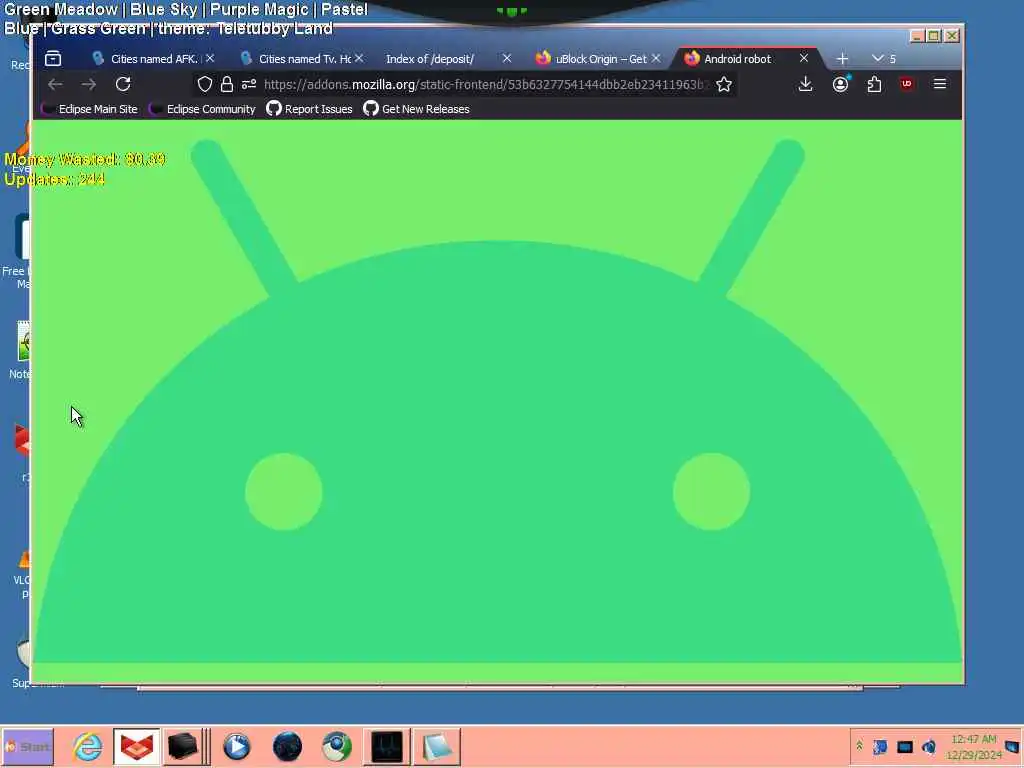Open the Start menu
The height and width of the screenshot is (768, 1024).
[x=27, y=746]
